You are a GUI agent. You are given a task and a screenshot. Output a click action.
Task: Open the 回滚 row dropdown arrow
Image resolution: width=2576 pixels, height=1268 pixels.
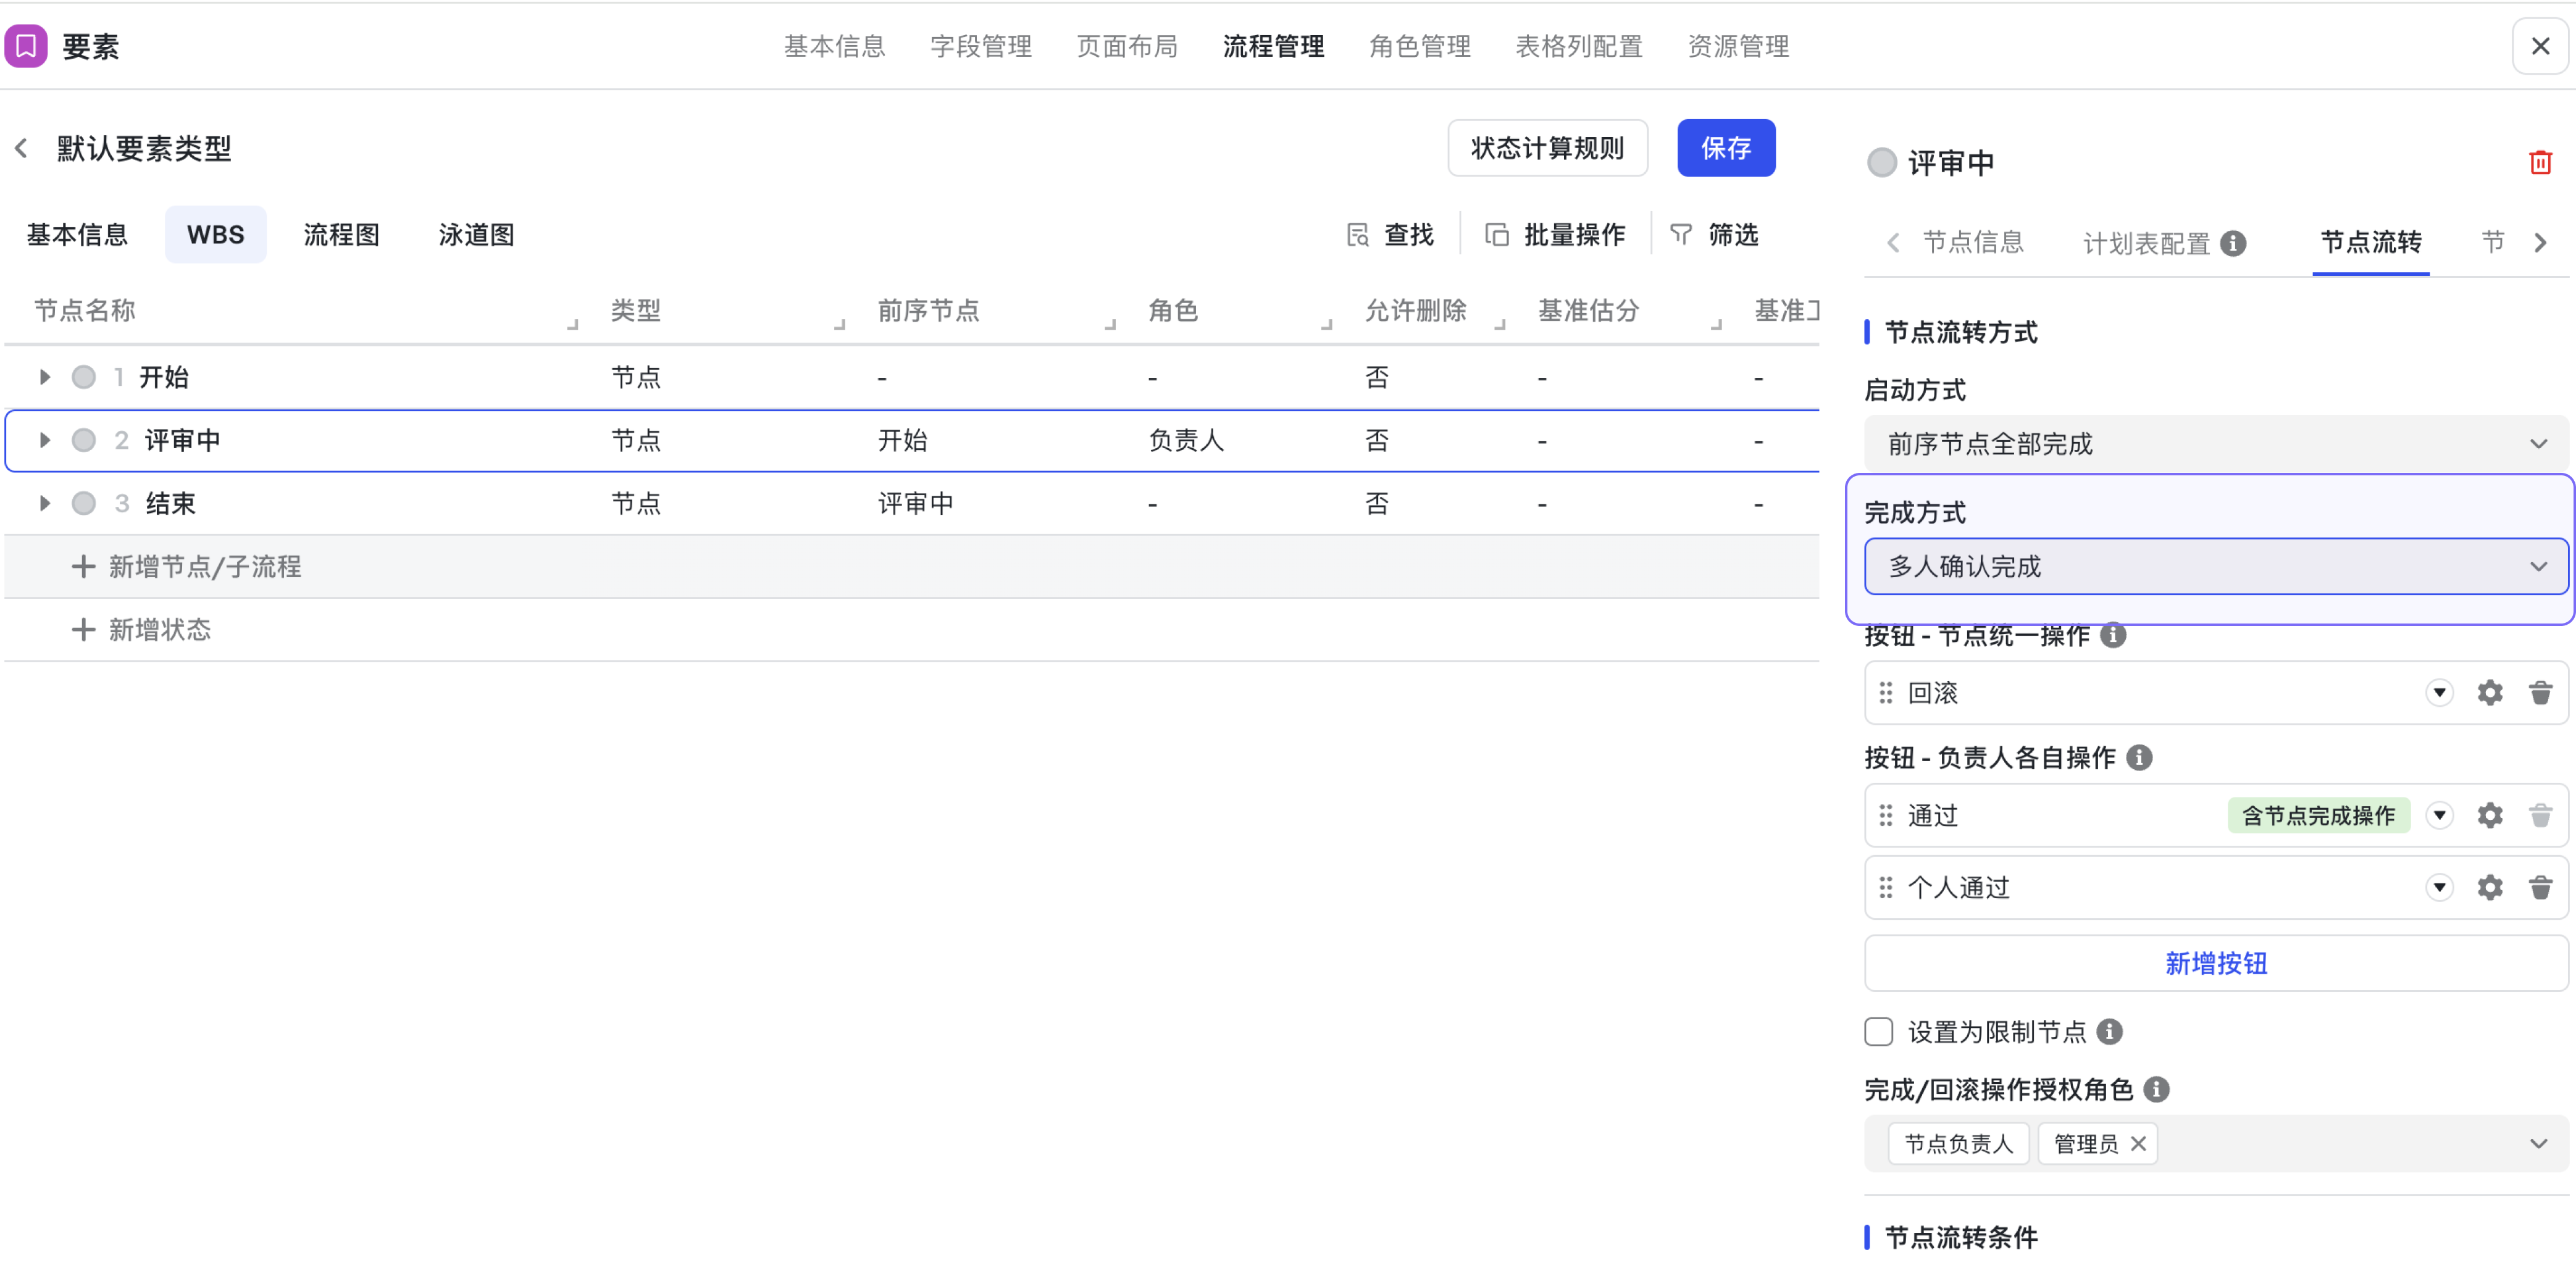2440,693
